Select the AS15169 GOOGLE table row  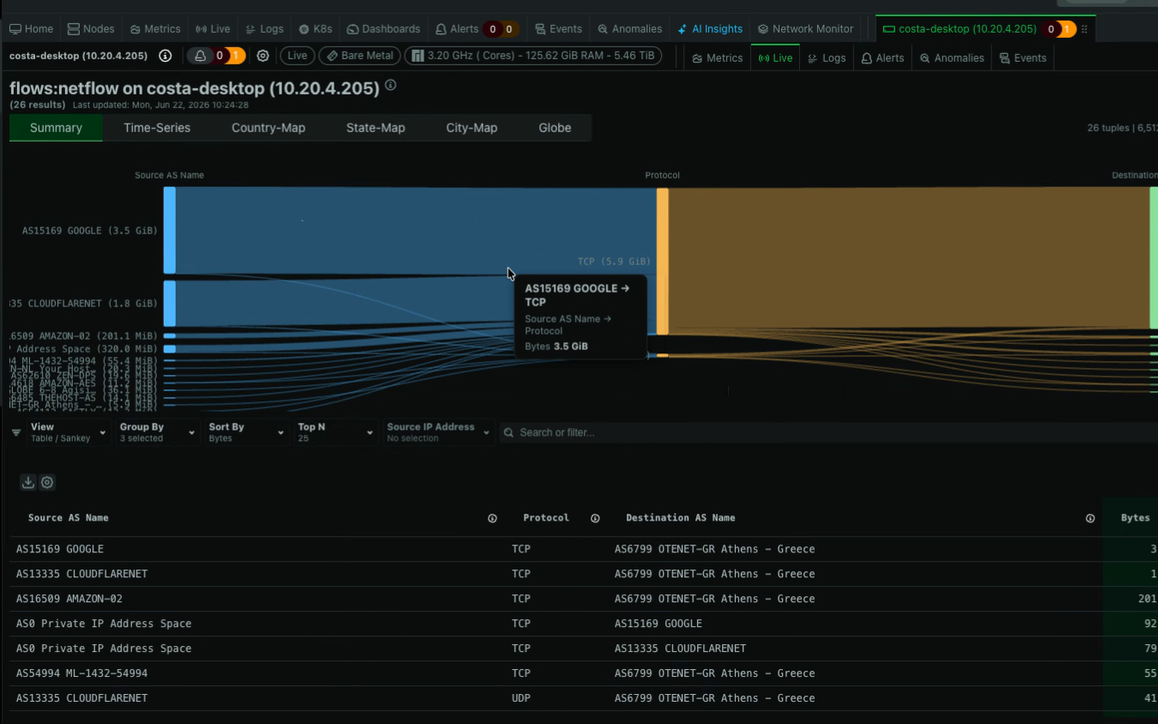tap(583, 549)
